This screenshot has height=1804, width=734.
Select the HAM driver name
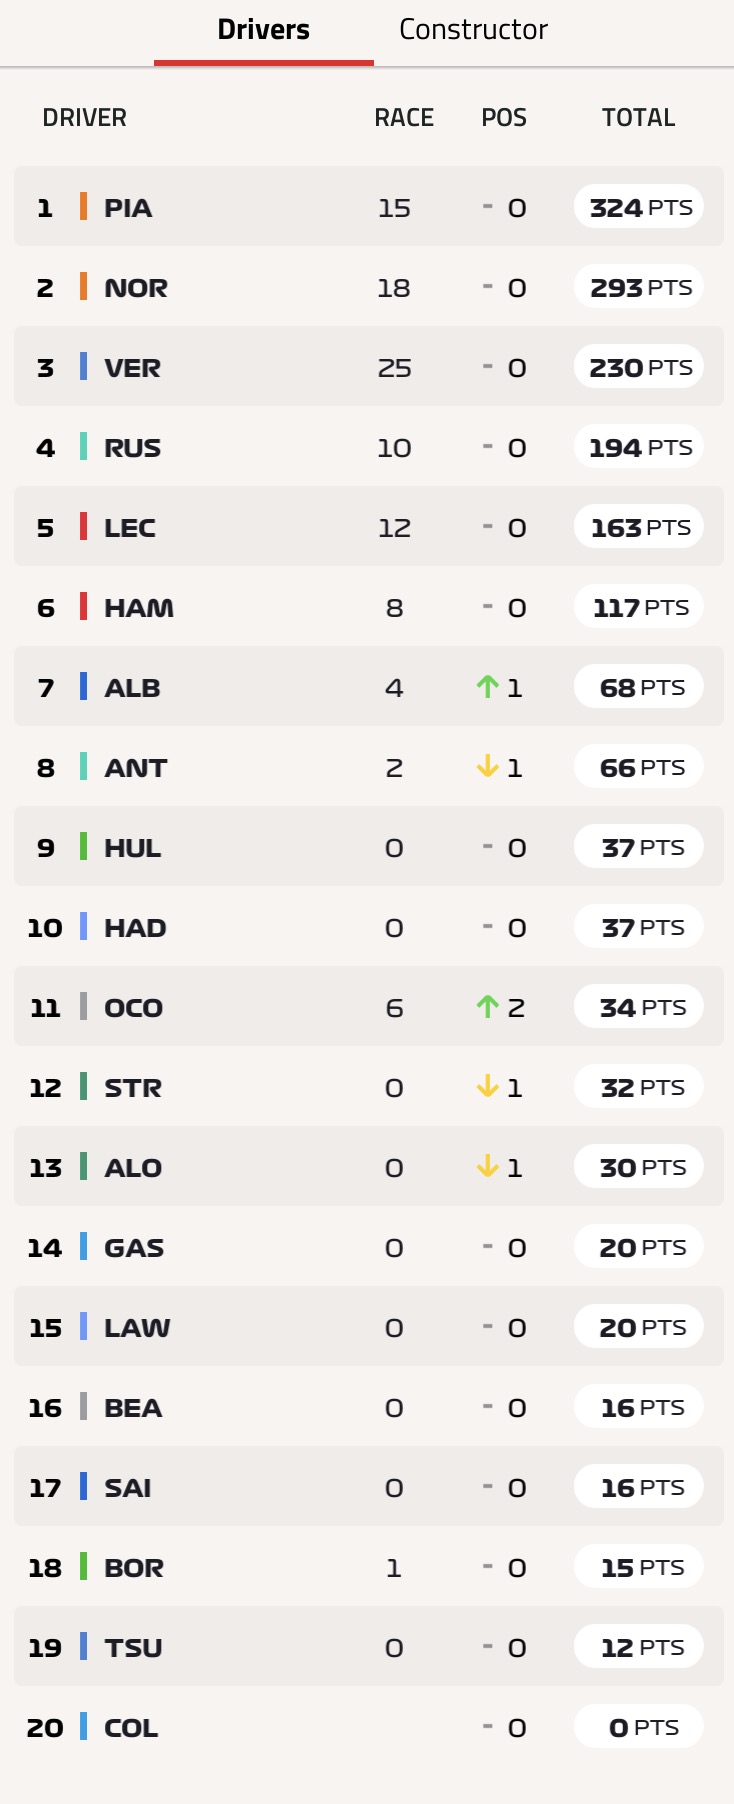(139, 608)
